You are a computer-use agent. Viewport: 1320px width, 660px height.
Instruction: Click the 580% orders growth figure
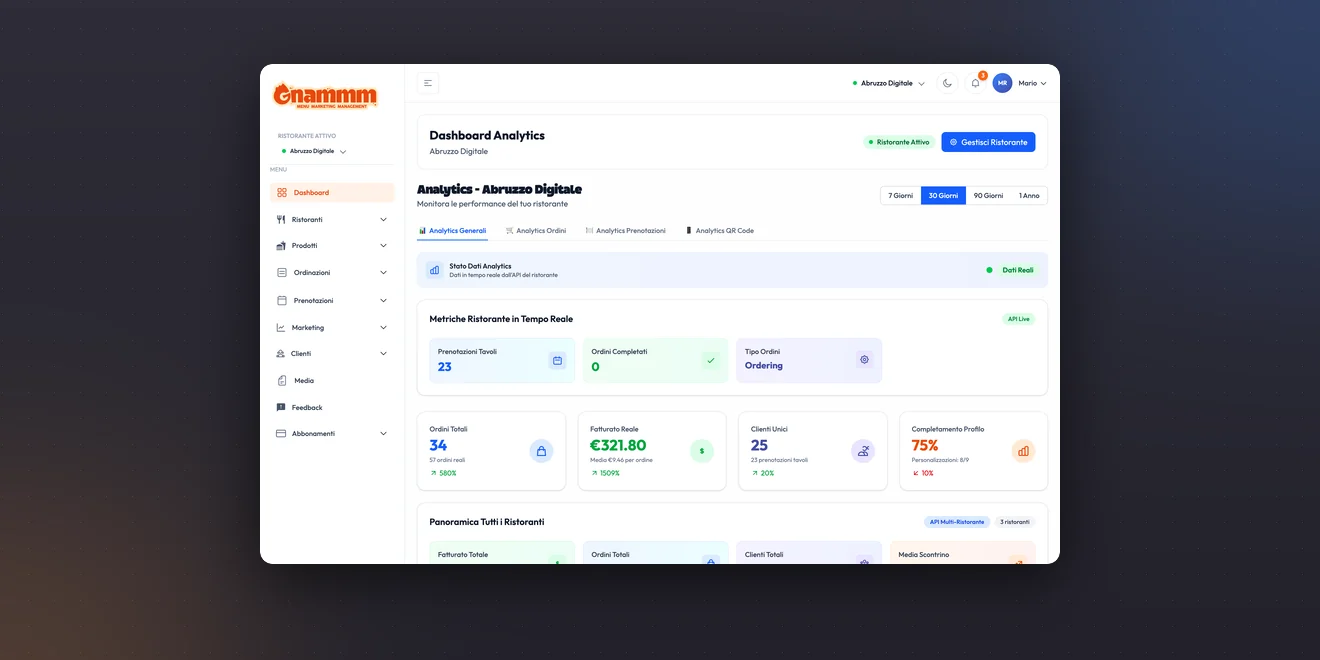[447, 473]
